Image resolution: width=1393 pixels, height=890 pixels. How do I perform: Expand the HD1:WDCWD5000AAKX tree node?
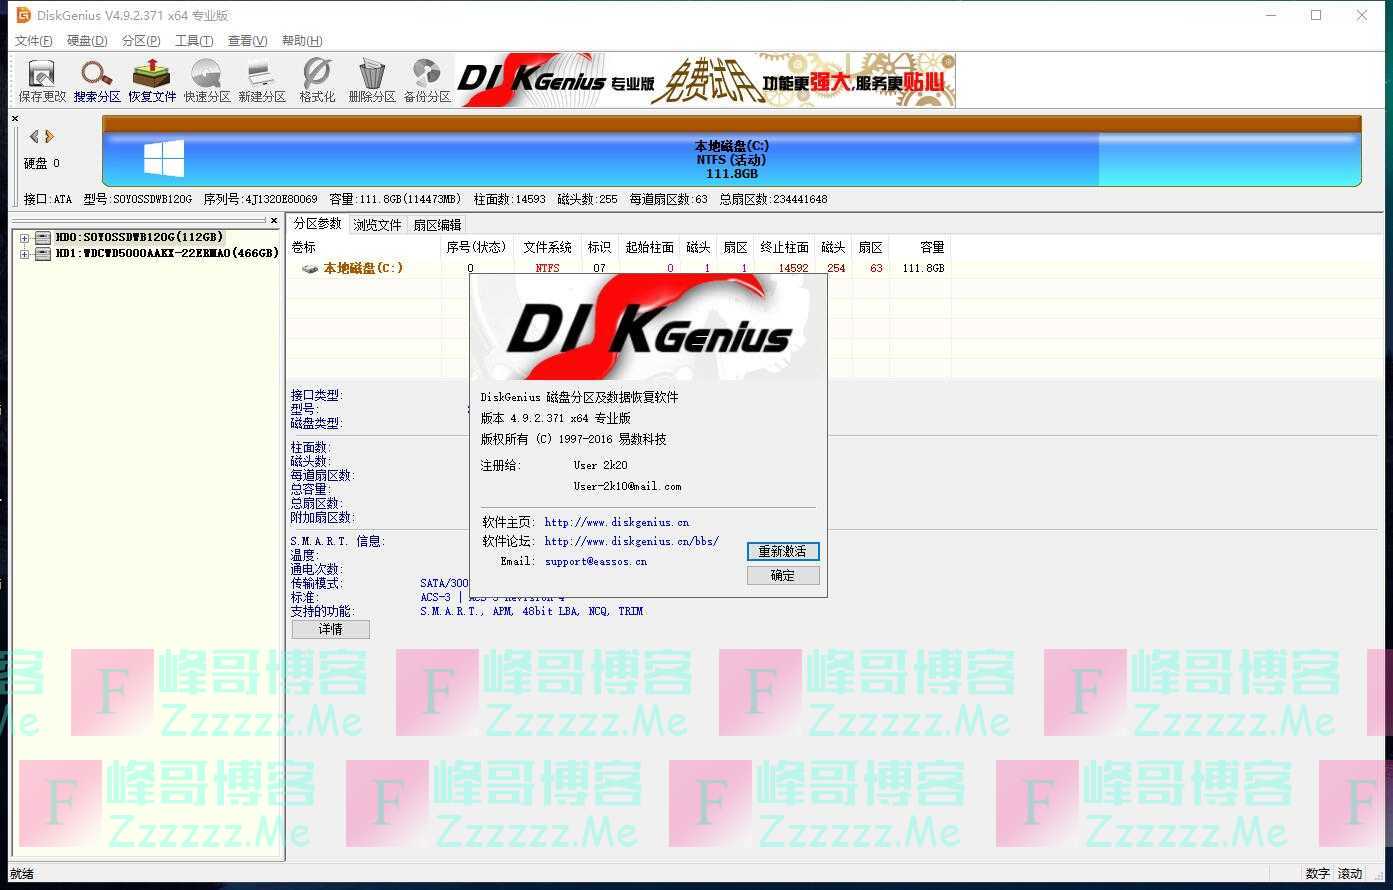pos(24,254)
